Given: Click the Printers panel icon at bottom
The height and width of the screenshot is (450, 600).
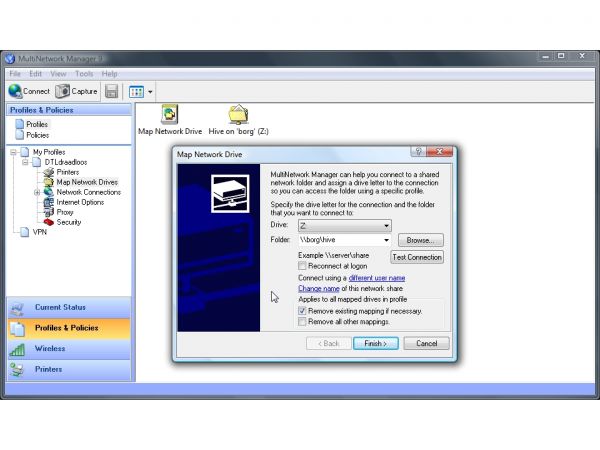Looking at the screenshot, I should 18,370.
